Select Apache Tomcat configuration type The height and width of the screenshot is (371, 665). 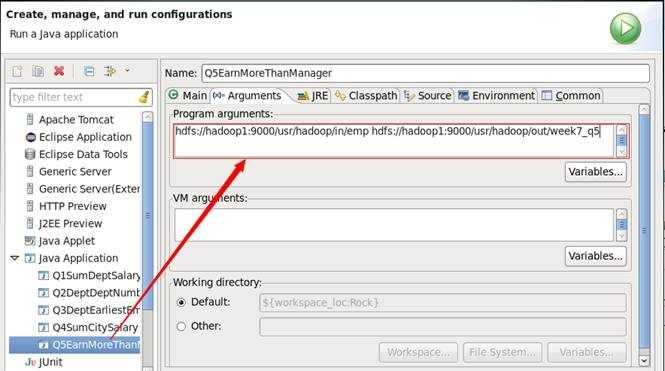tap(76, 120)
